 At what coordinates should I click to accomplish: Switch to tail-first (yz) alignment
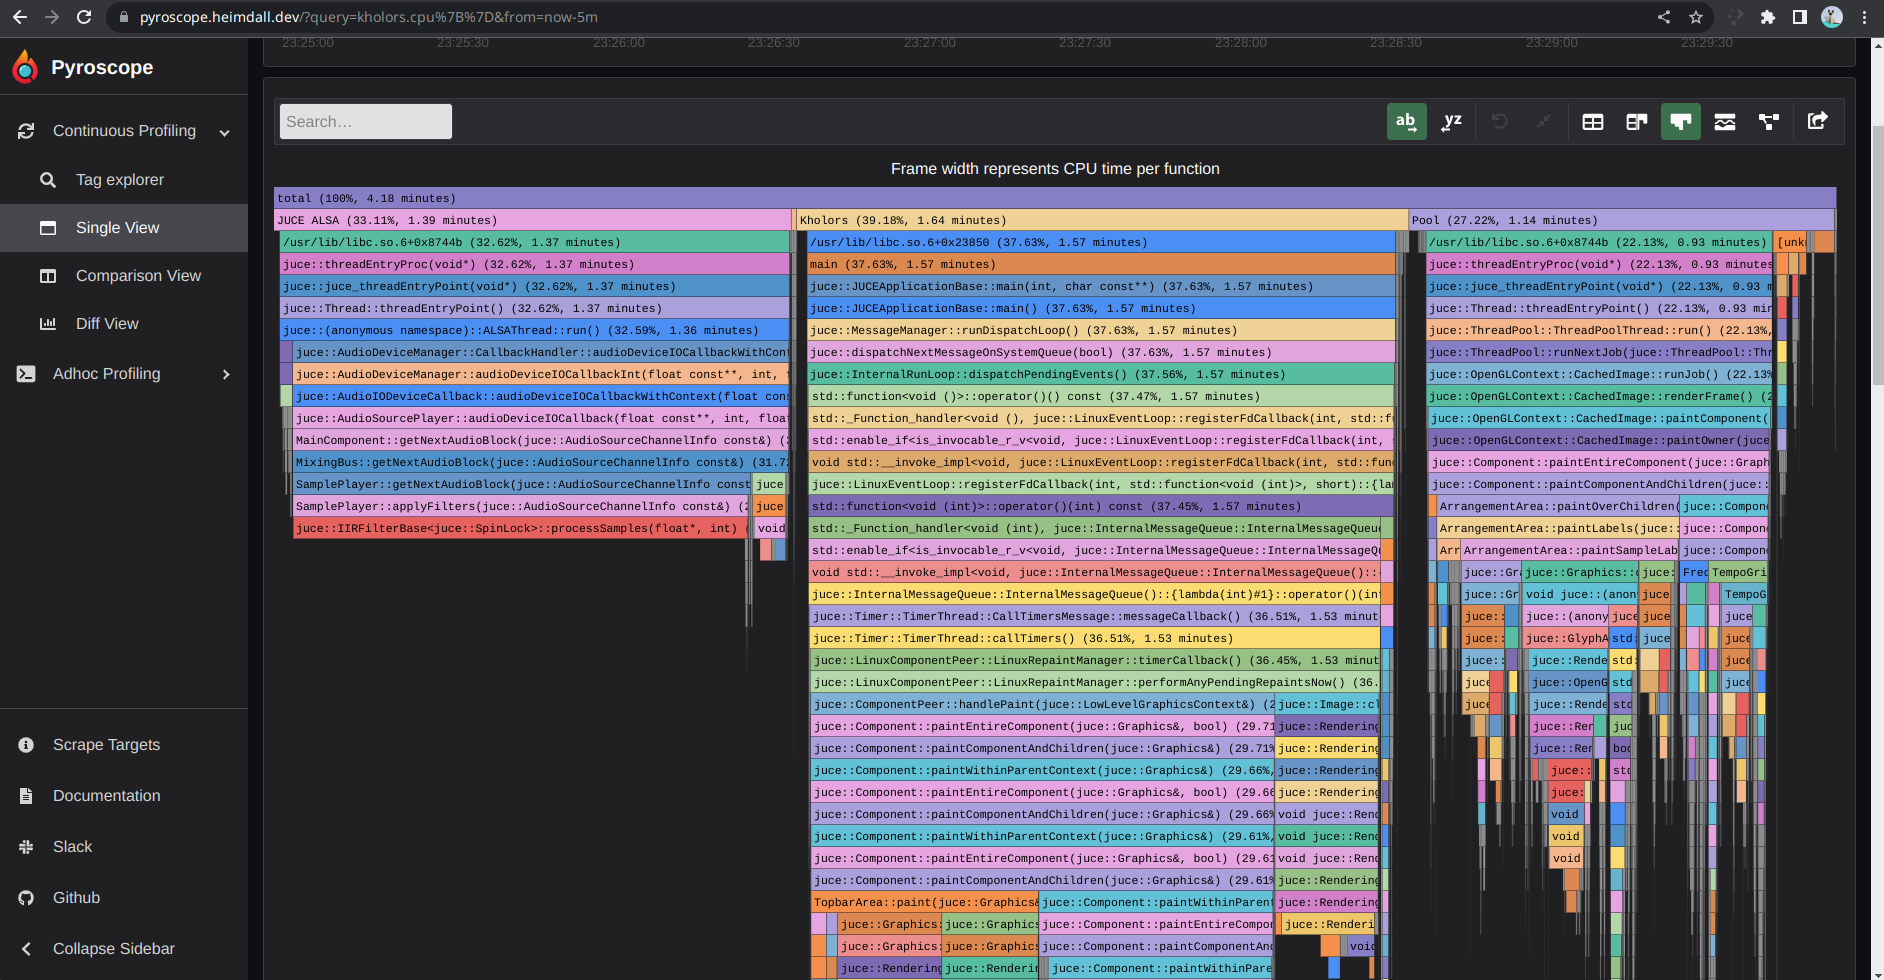[1451, 122]
